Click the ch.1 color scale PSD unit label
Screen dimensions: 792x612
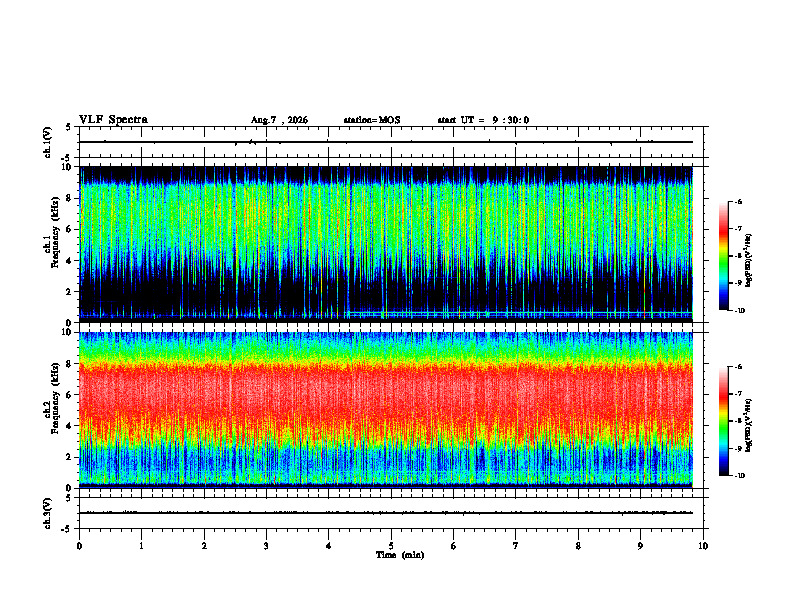pyautogui.click(x=749, y=260)
